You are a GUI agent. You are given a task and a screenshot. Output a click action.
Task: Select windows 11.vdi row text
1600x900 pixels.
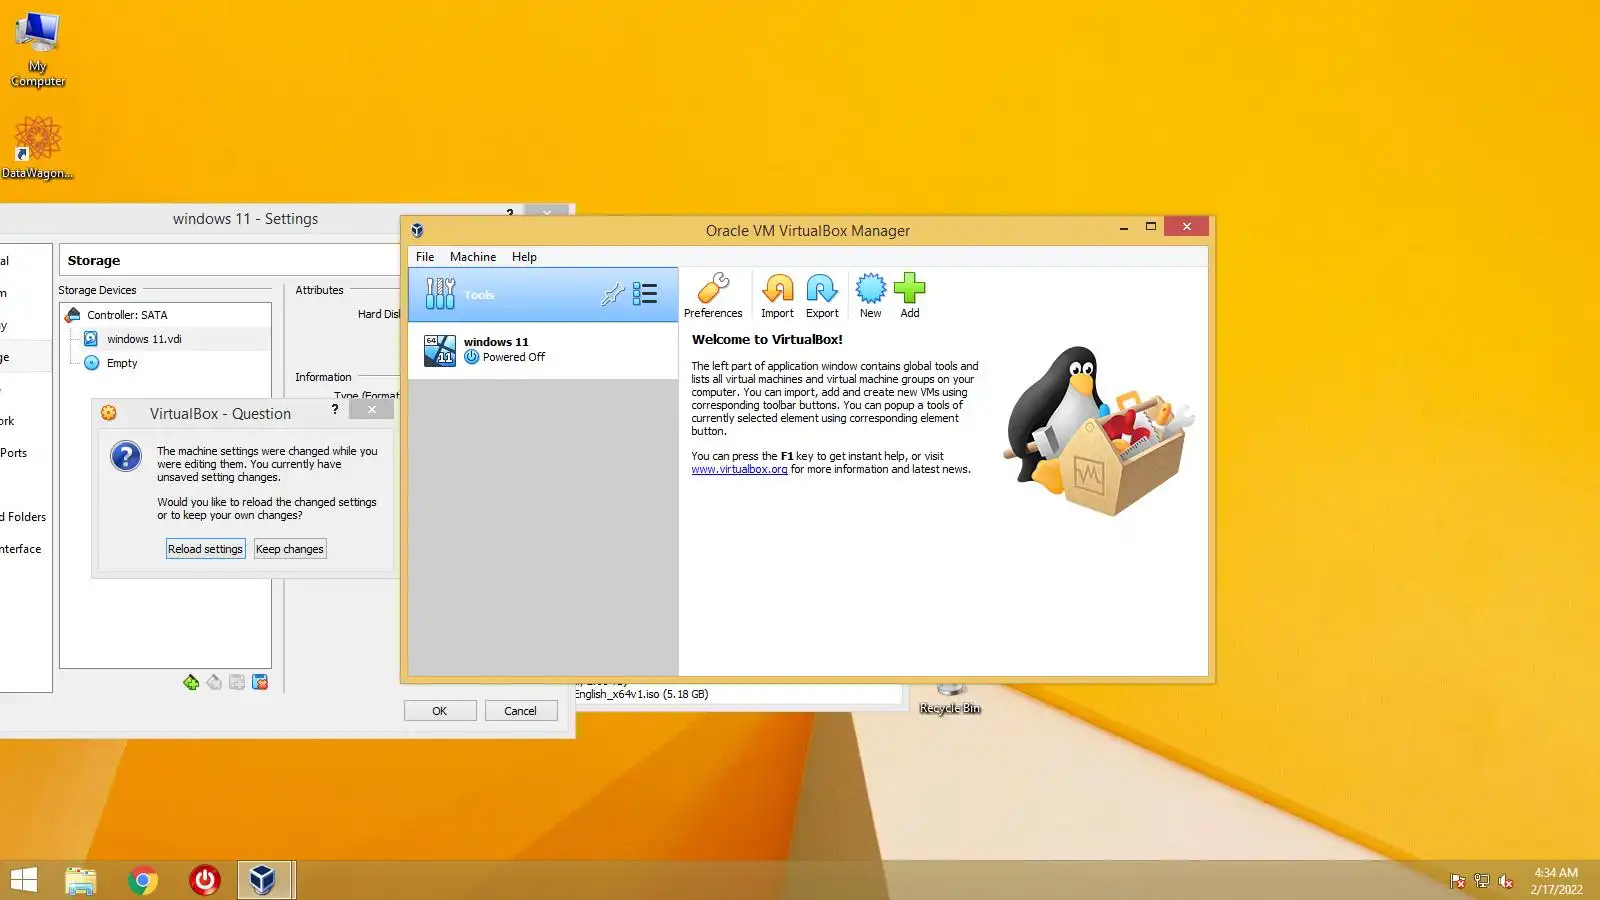coord(144,339)
